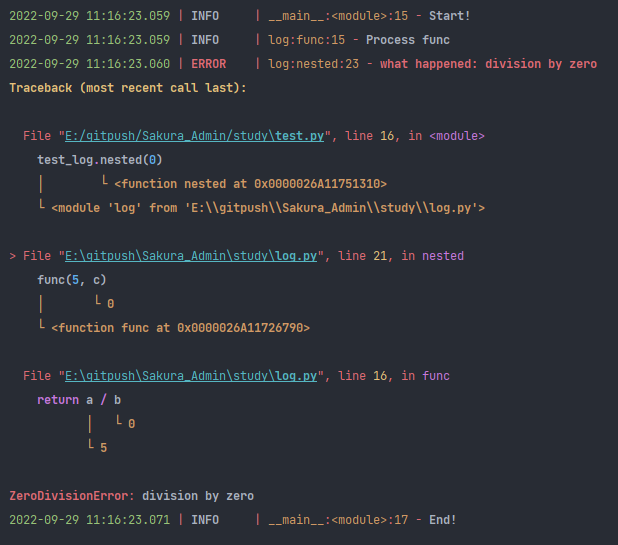The height and width of the screenshot is (545, 618).
Task: Click the 'Process func' log message
Action: (408, 40)
